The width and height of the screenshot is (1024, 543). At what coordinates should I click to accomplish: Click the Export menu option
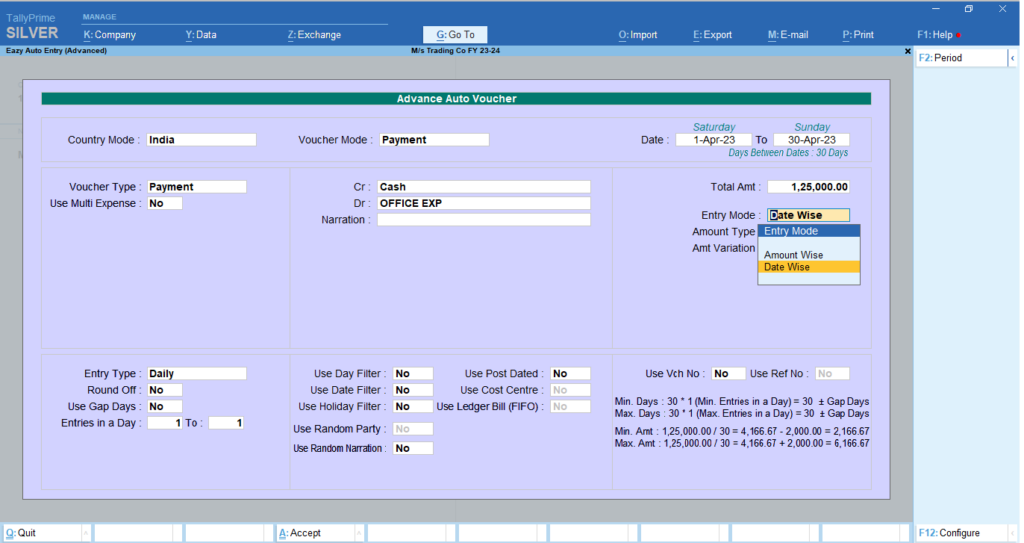(x=713, y=35)
